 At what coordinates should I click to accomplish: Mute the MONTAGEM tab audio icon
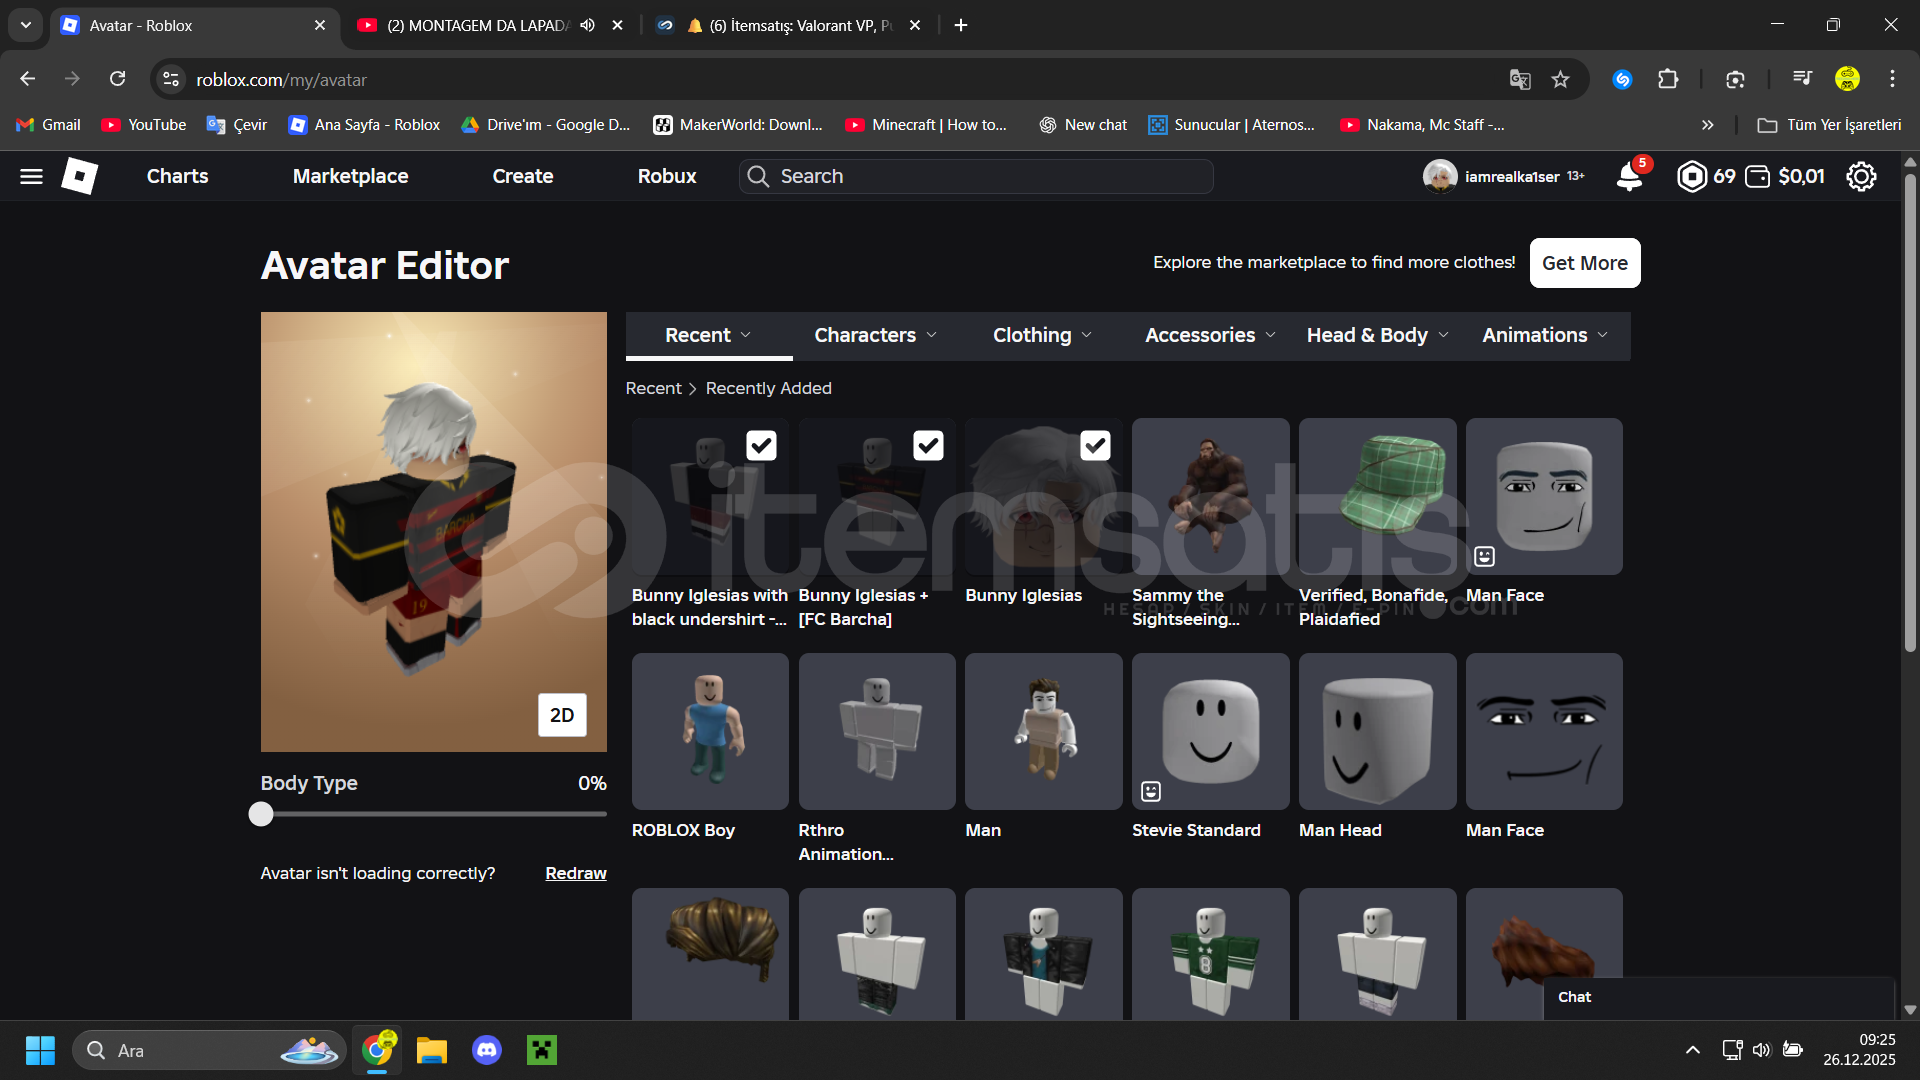click(588, 25)
